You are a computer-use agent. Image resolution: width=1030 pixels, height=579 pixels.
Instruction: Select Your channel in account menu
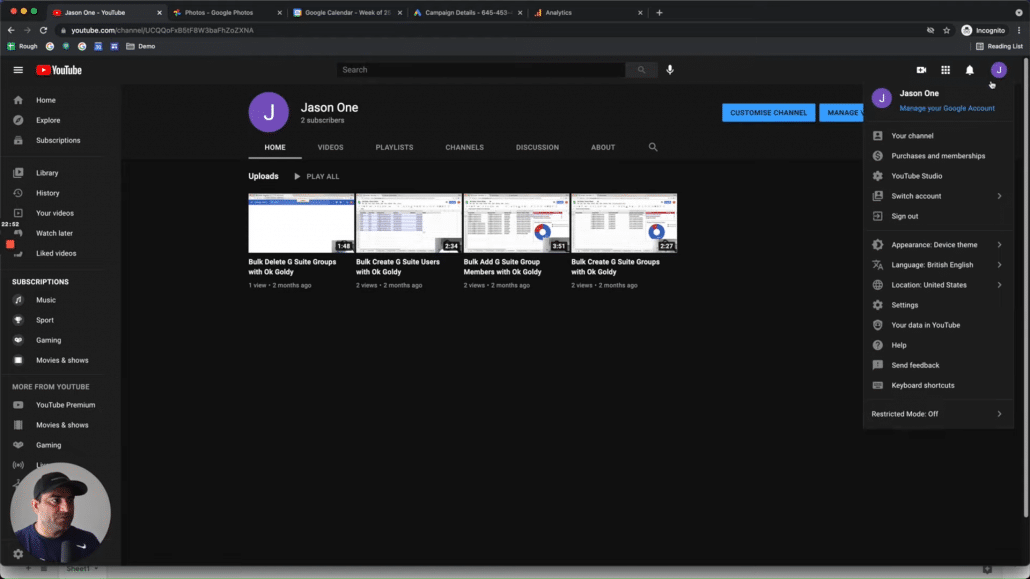coord(938,136)
